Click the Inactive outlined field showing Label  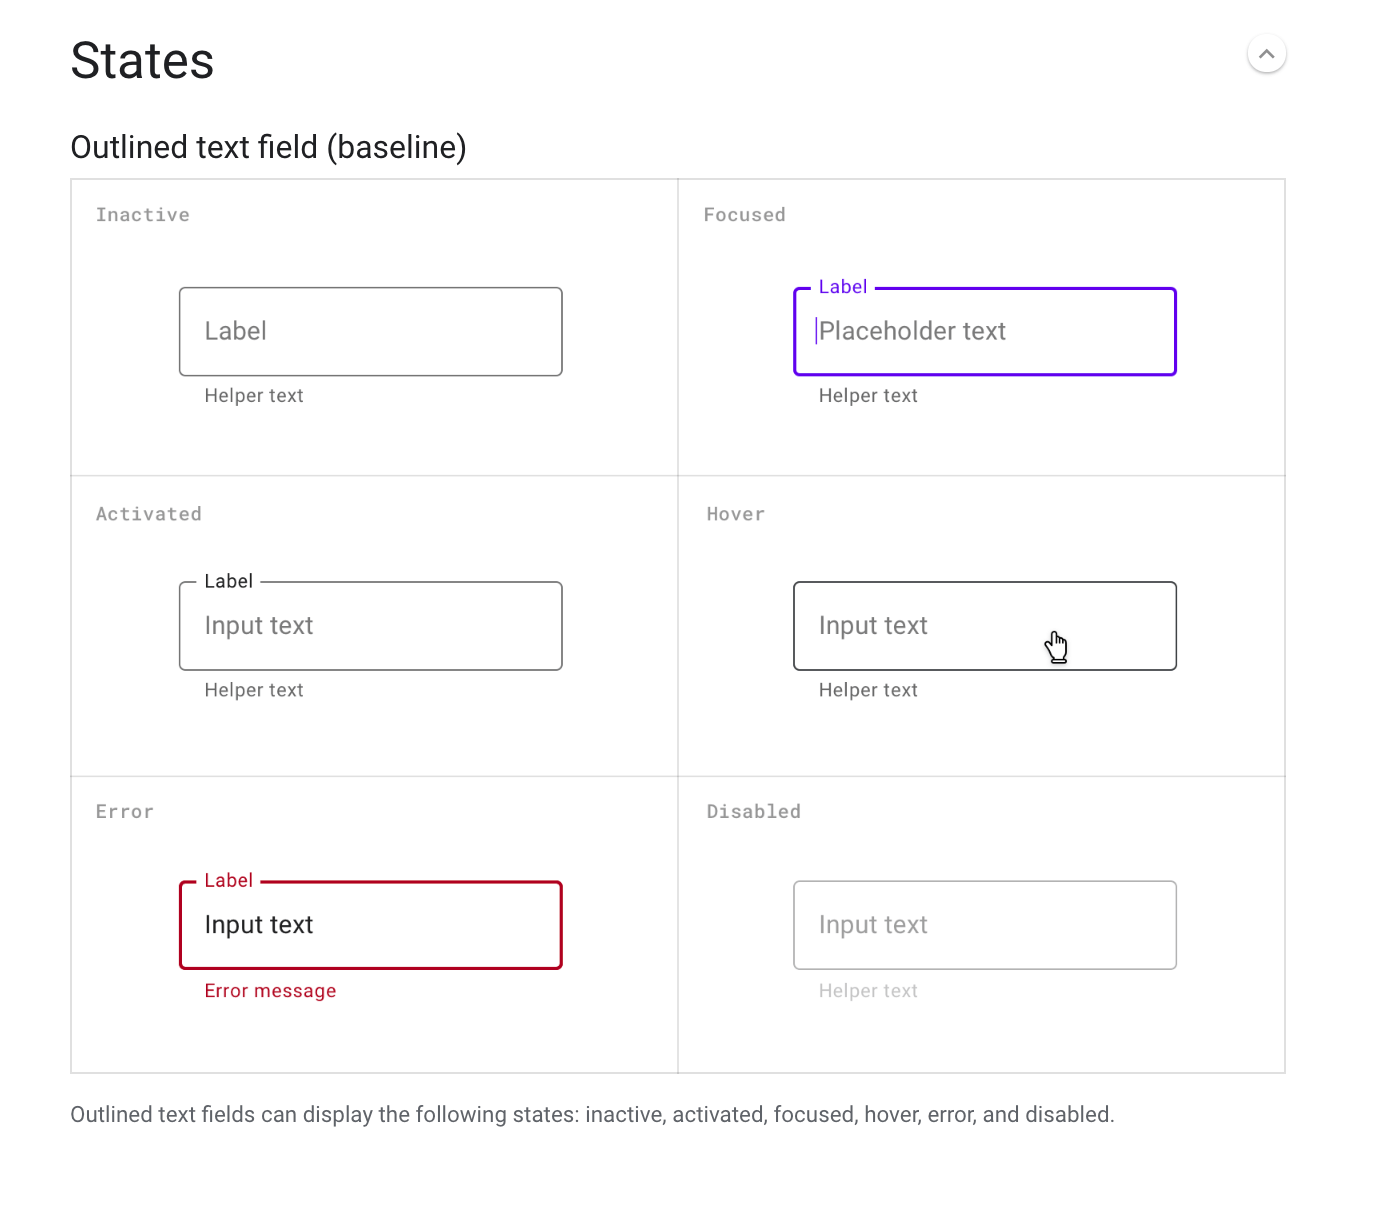click(x=370, y=332)
